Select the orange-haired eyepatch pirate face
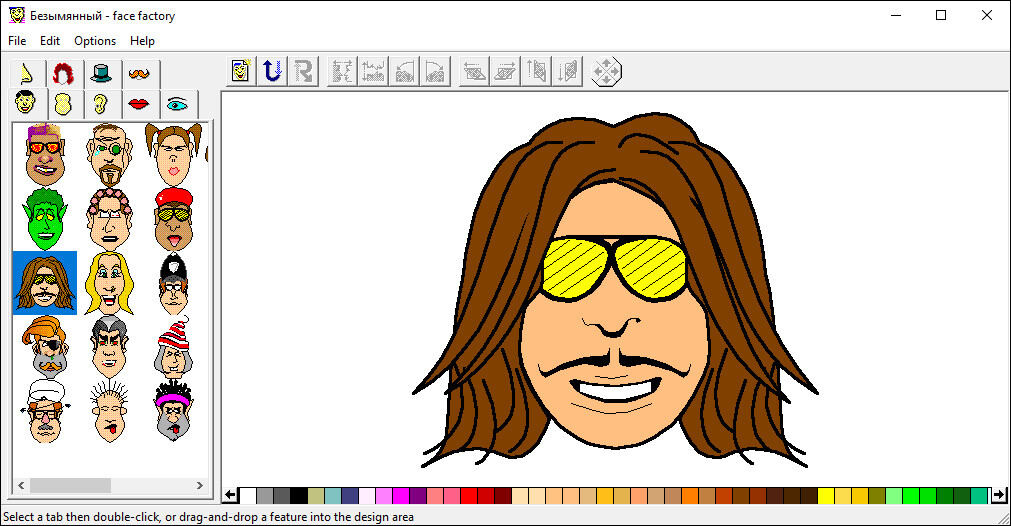The width and height of the screenshot is (1011, 526). coord(44,347)
